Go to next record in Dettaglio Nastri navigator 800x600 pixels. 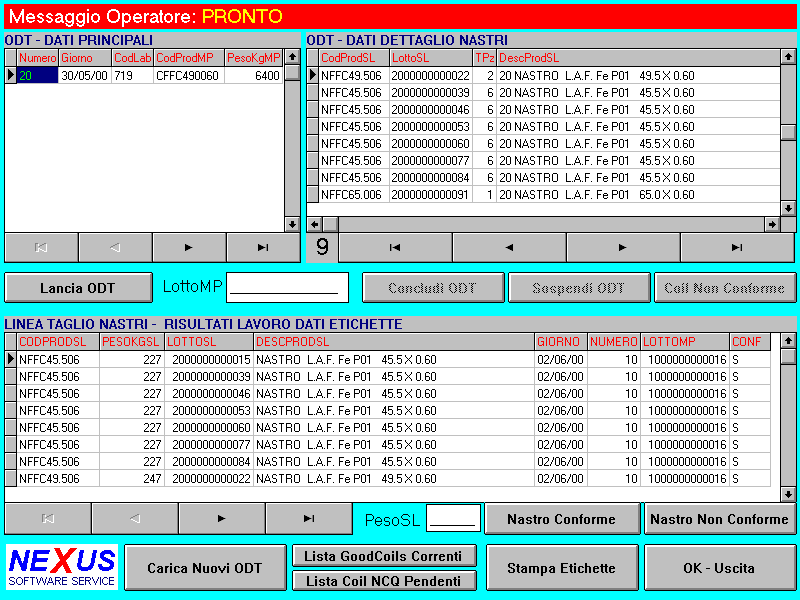click(x=623, y=247)
